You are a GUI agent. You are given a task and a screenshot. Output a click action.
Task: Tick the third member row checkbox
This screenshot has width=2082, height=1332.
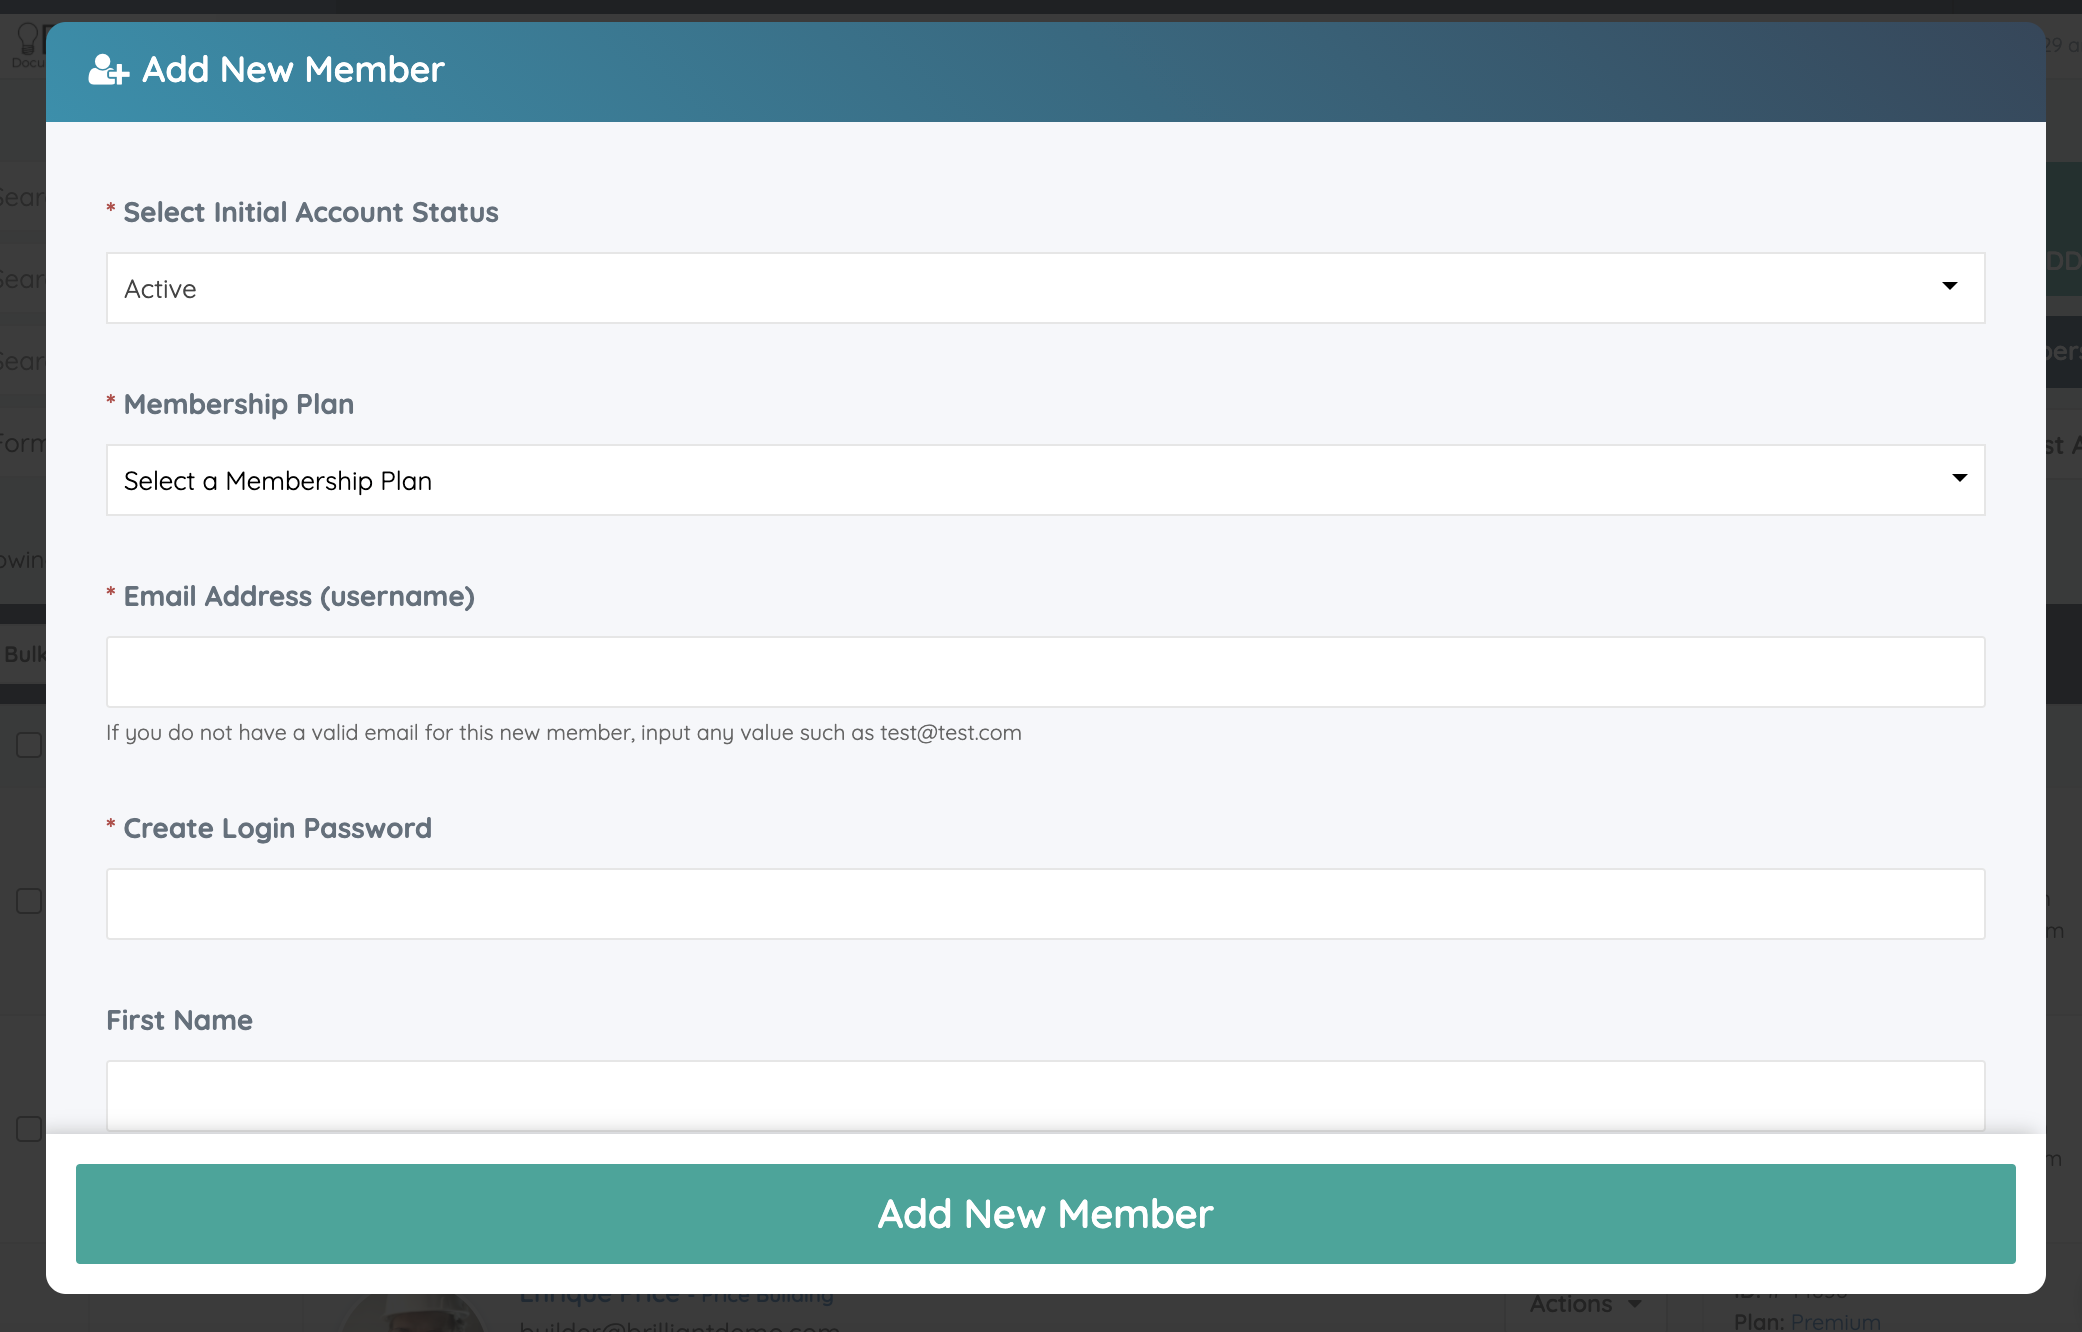29,1129
